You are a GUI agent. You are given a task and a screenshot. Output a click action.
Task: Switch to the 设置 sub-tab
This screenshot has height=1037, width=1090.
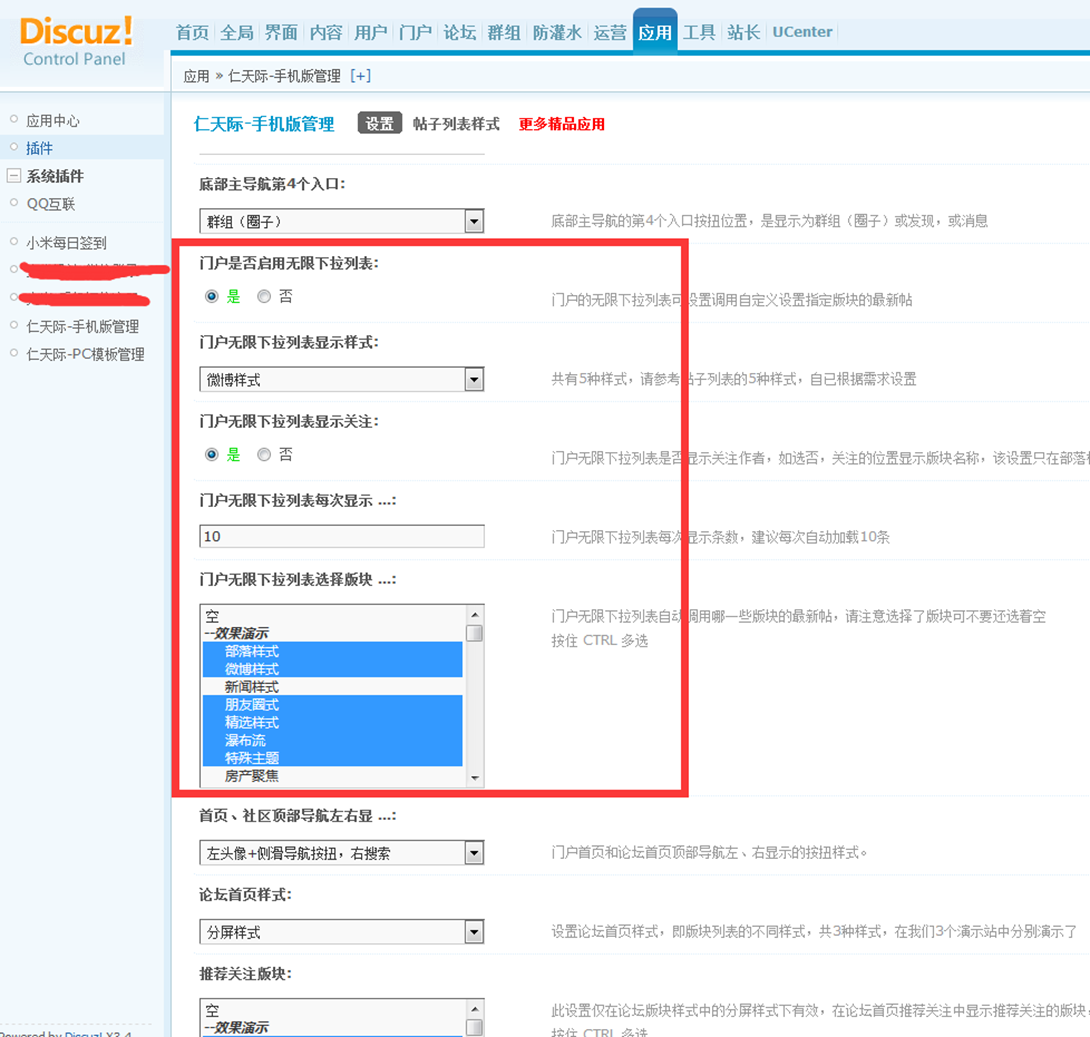point(380,124)
